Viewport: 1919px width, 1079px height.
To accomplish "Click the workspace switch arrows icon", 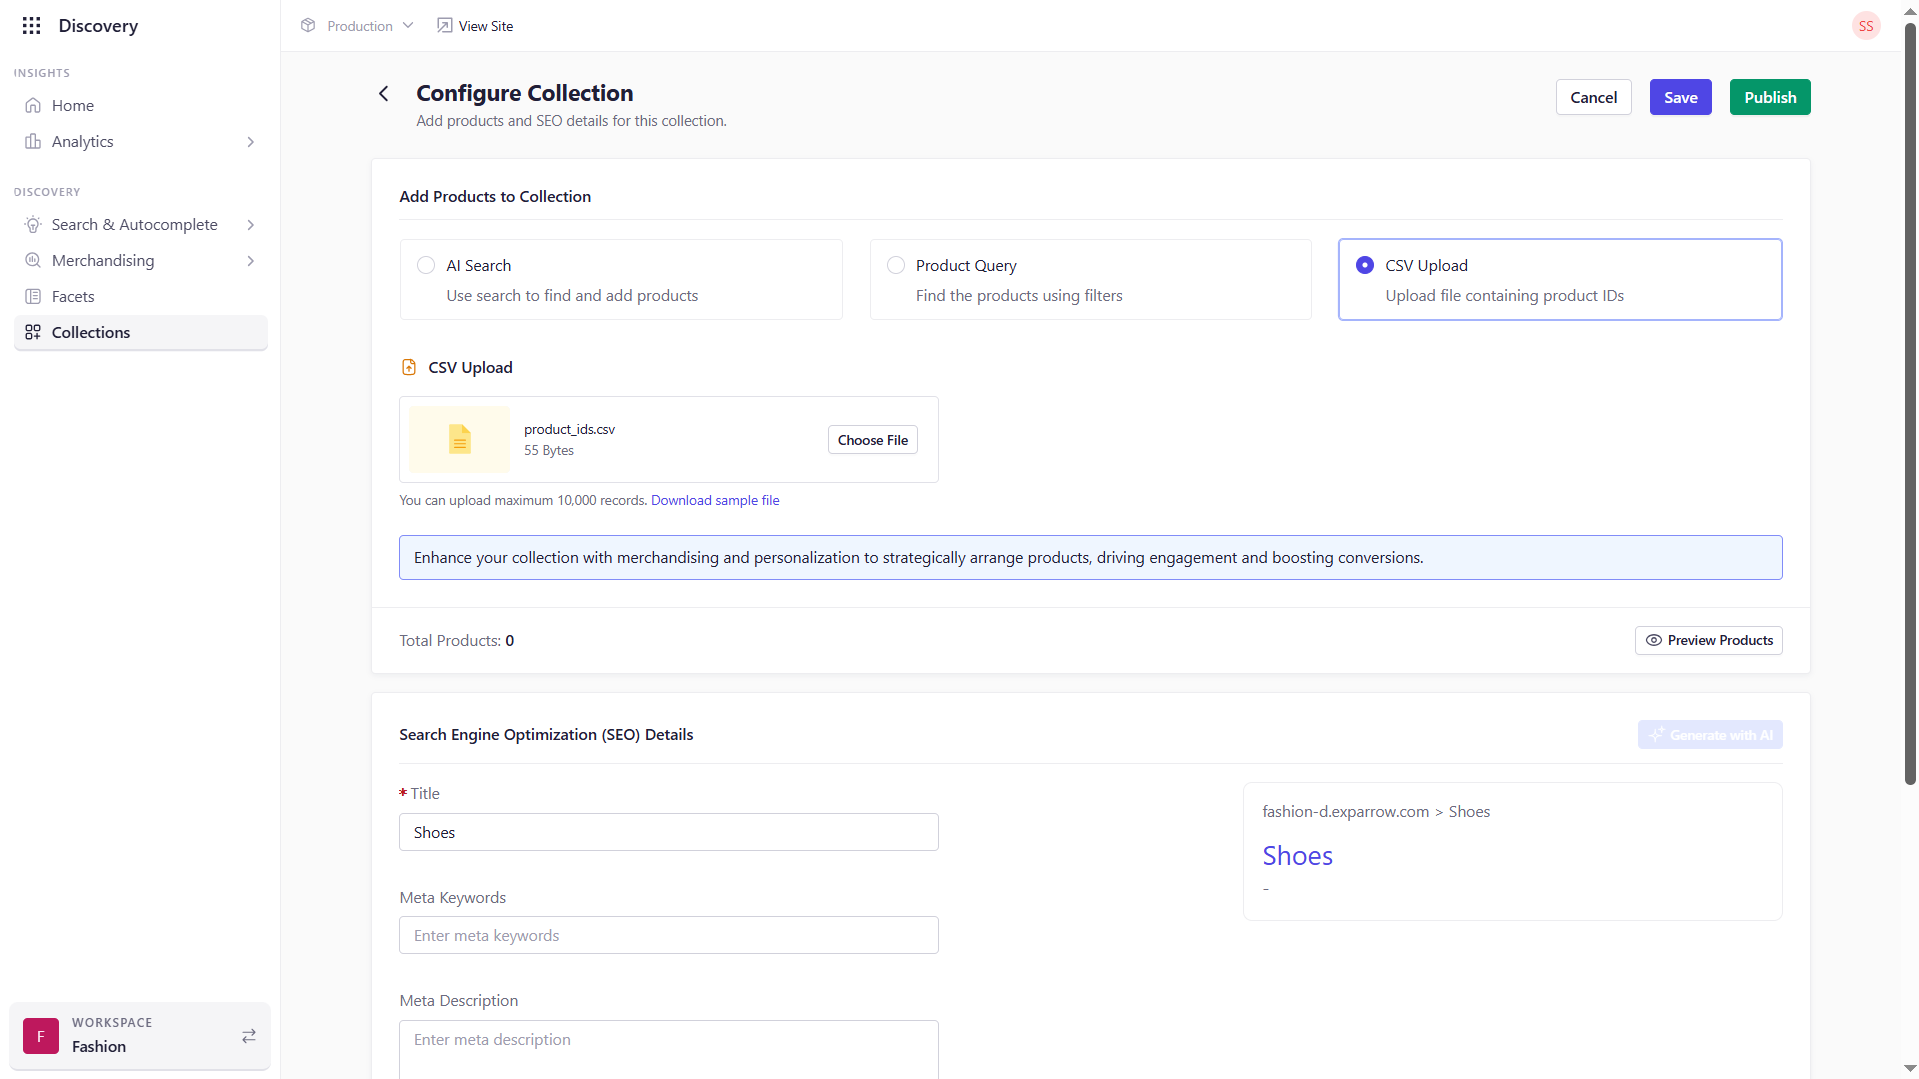I will pyautogui.click(x=249, y=1036).
